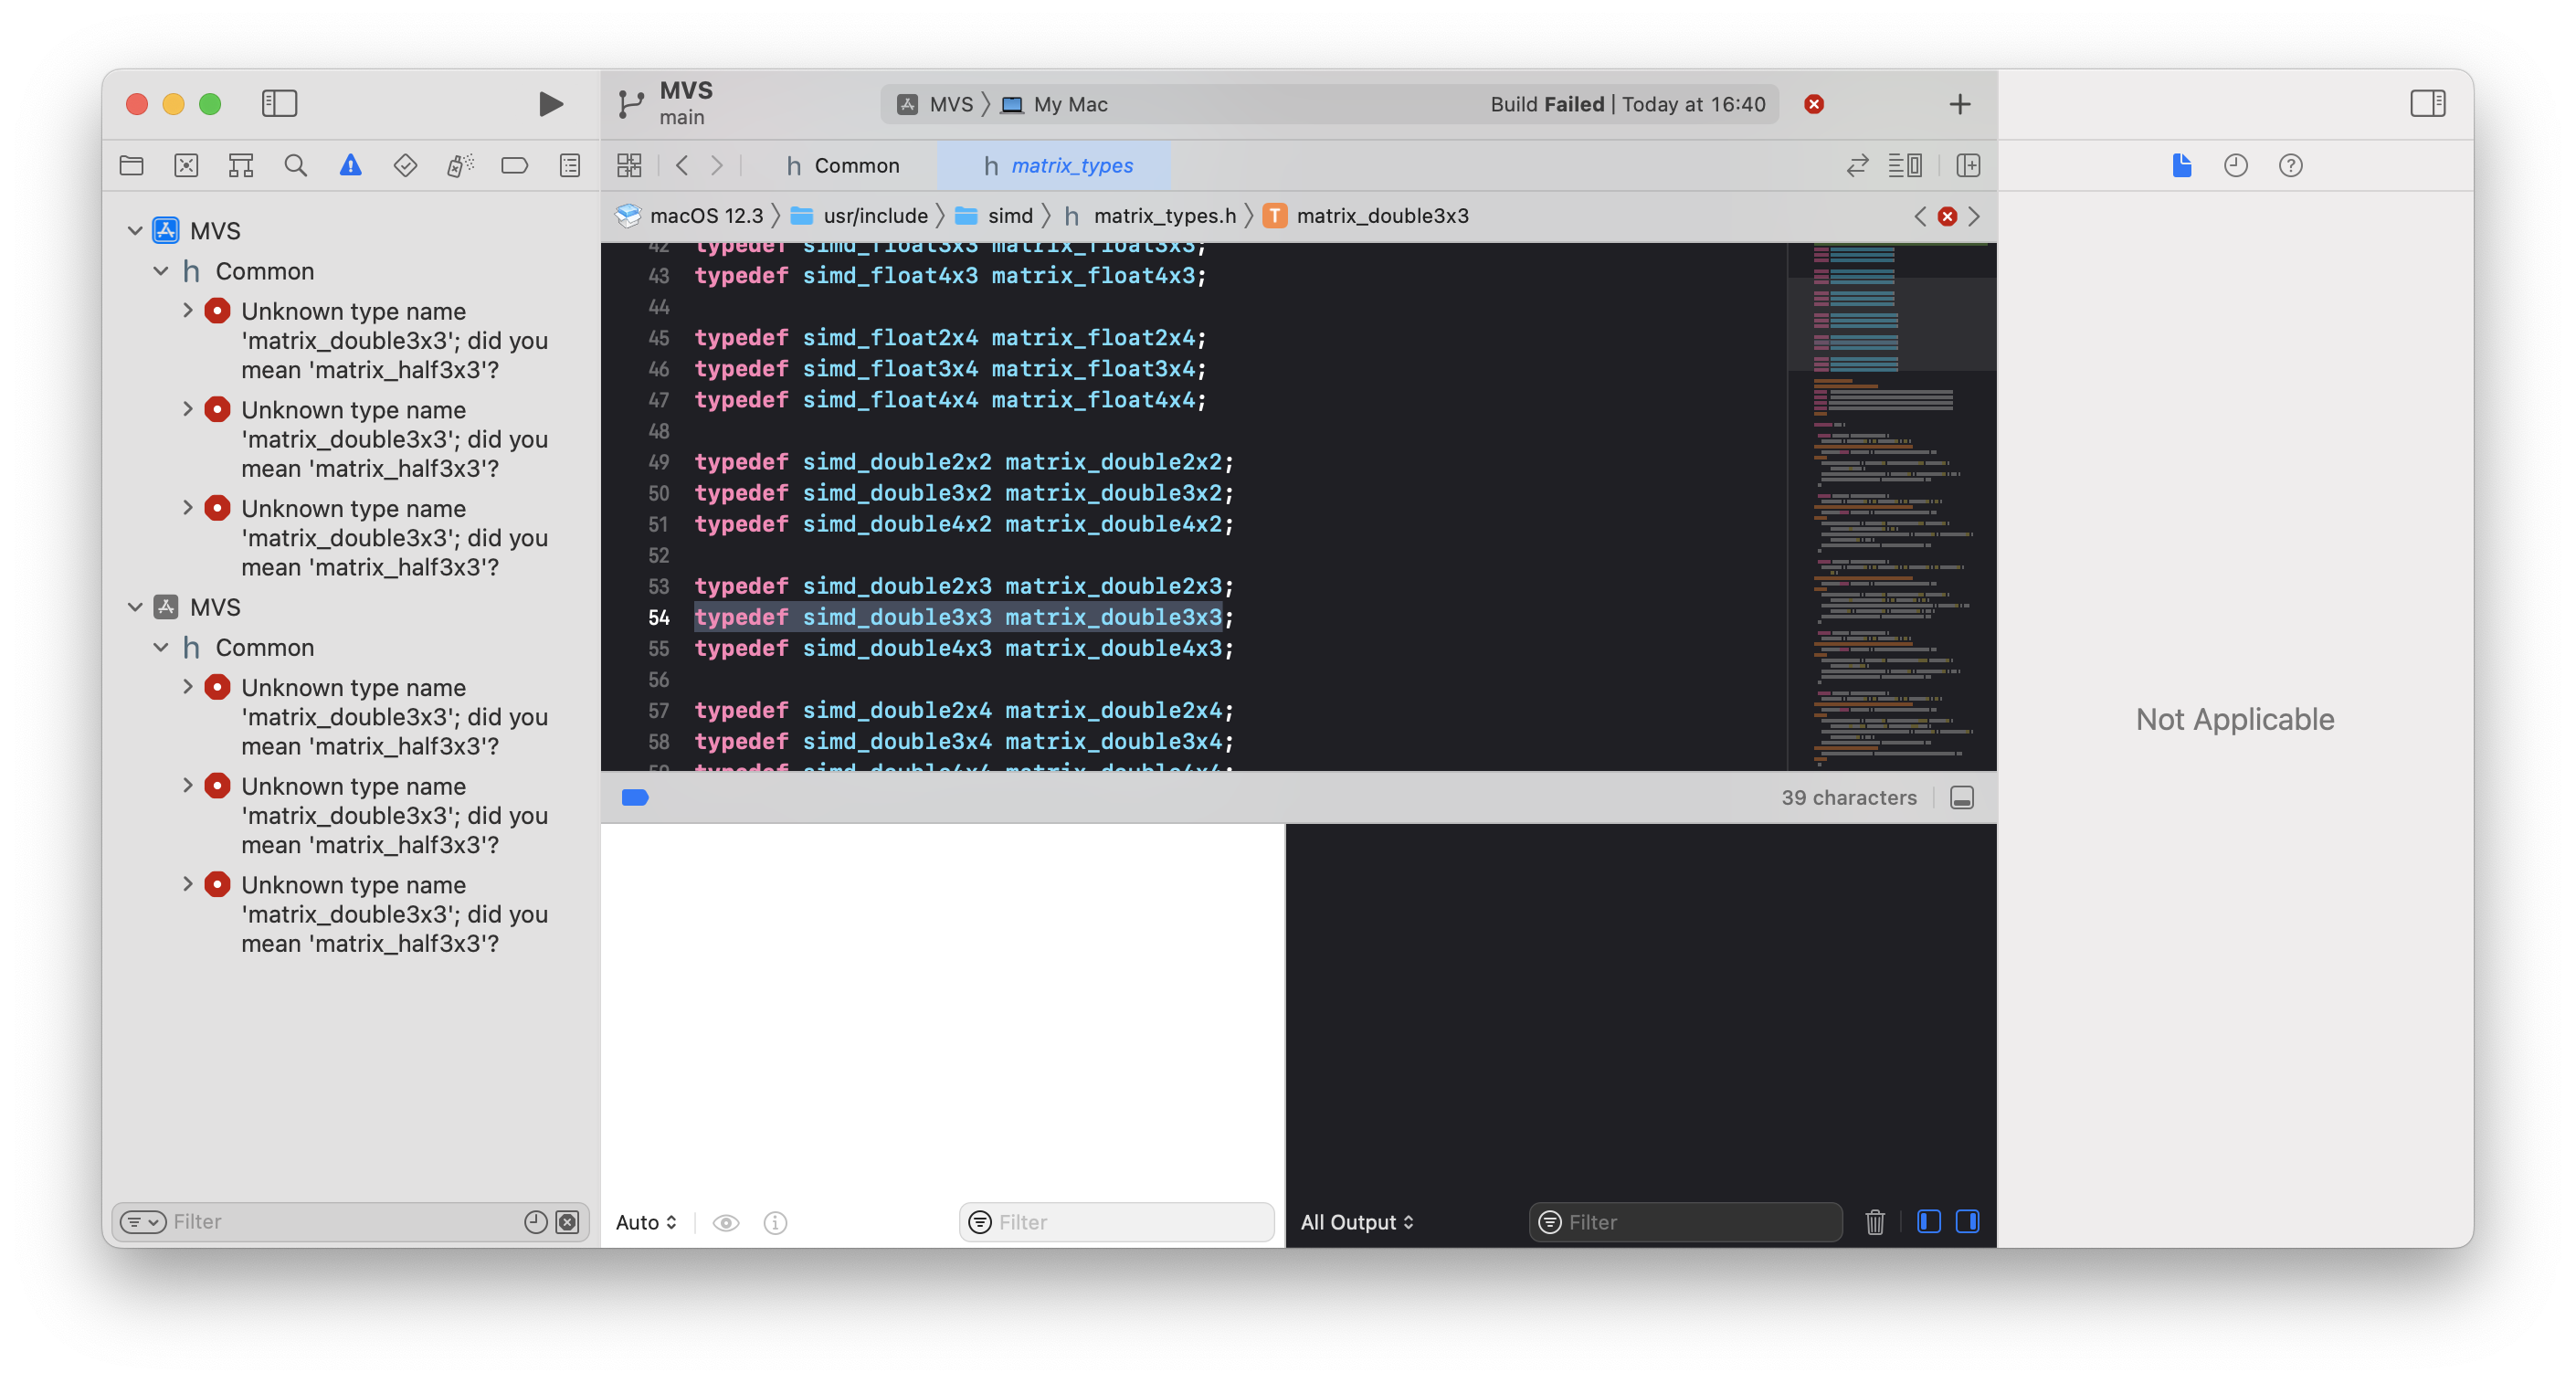The image size is (2576, 1383).
Task: Open the Breakpoint navigator icon
Action: click(514, 165)
